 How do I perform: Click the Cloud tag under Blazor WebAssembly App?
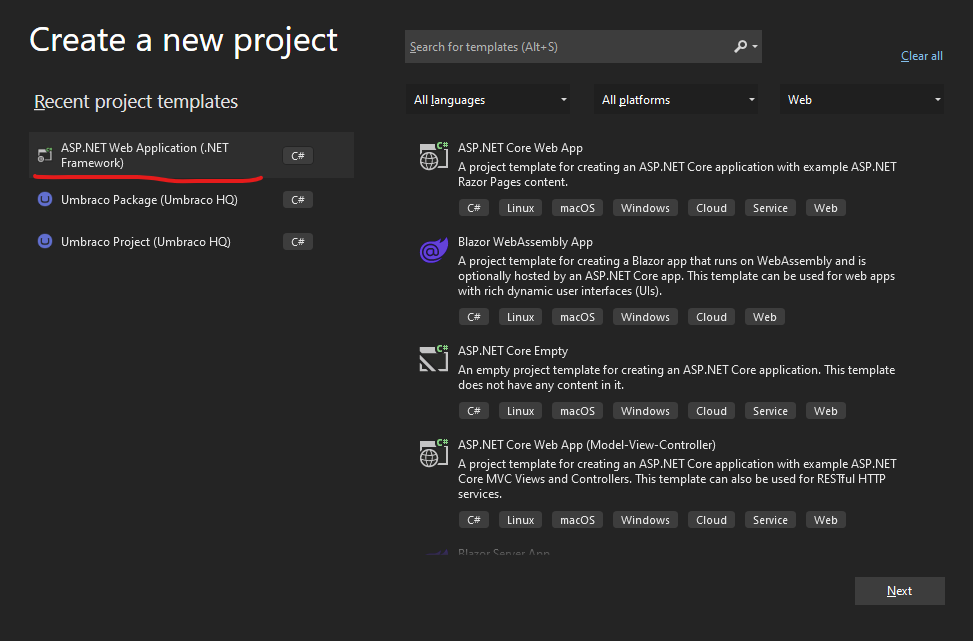pos(711,317)
